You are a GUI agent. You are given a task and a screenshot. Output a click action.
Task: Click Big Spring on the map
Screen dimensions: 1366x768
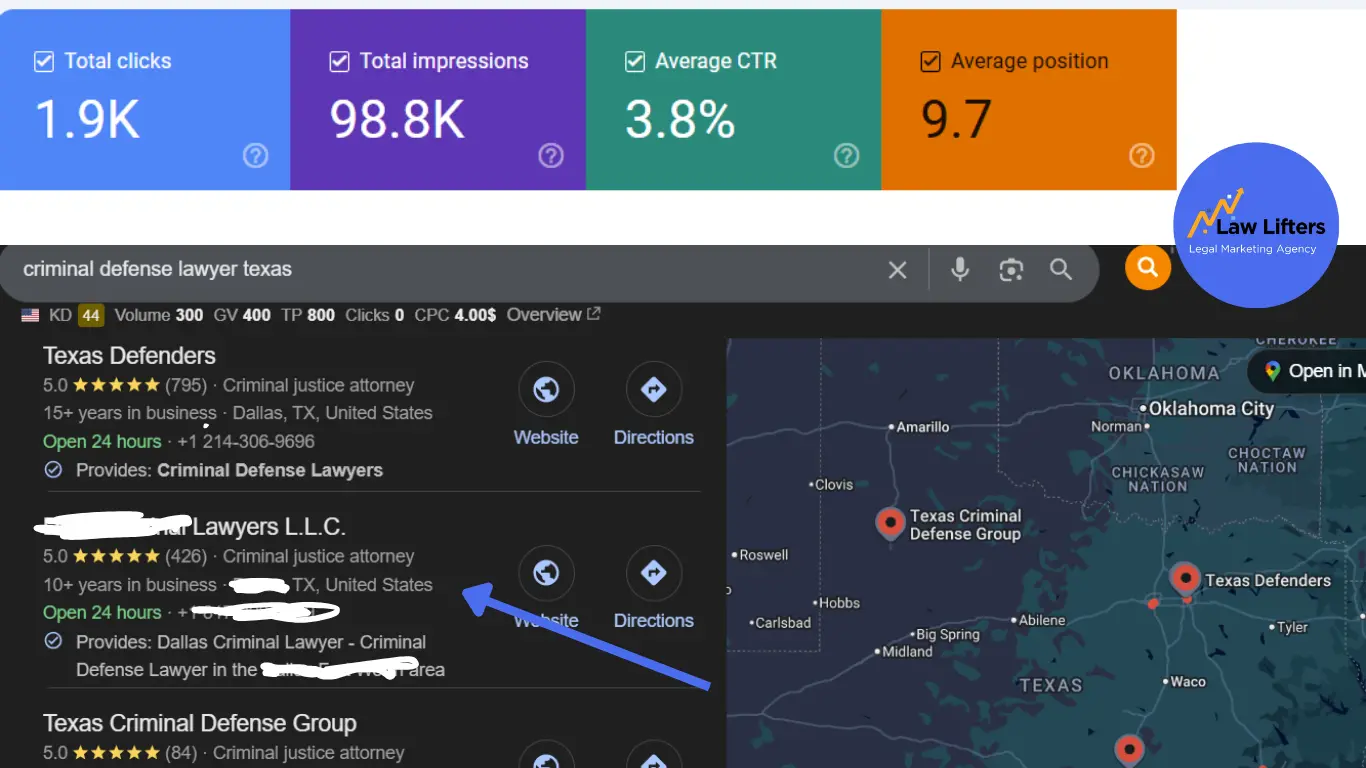[946, 635]
